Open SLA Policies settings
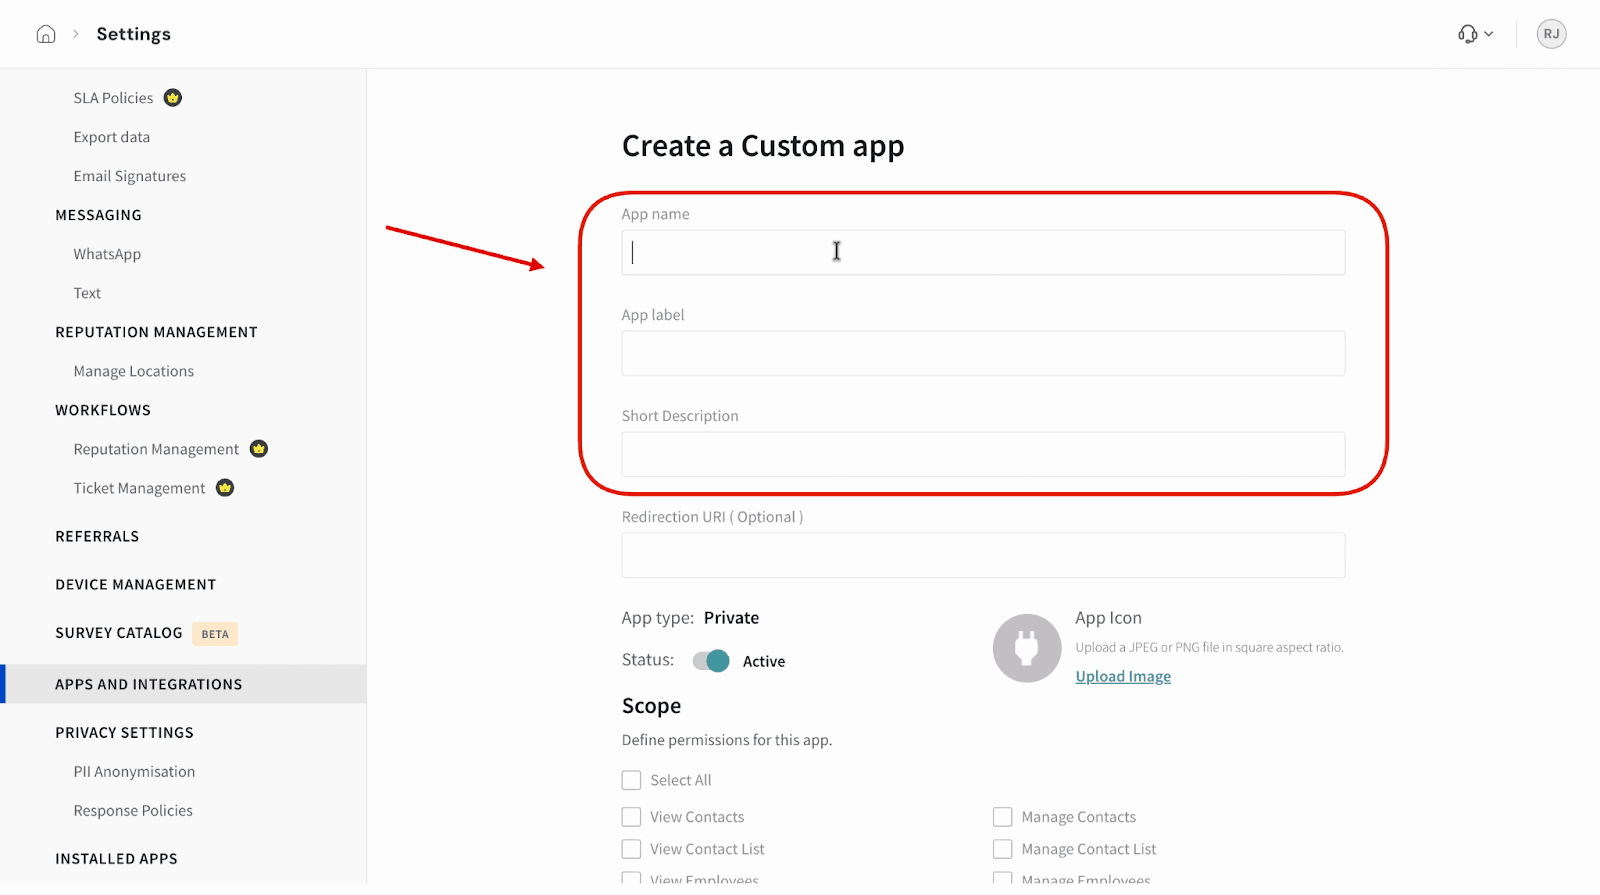The width and height of the screenshot is (1600, 895). tap(113, 98)
